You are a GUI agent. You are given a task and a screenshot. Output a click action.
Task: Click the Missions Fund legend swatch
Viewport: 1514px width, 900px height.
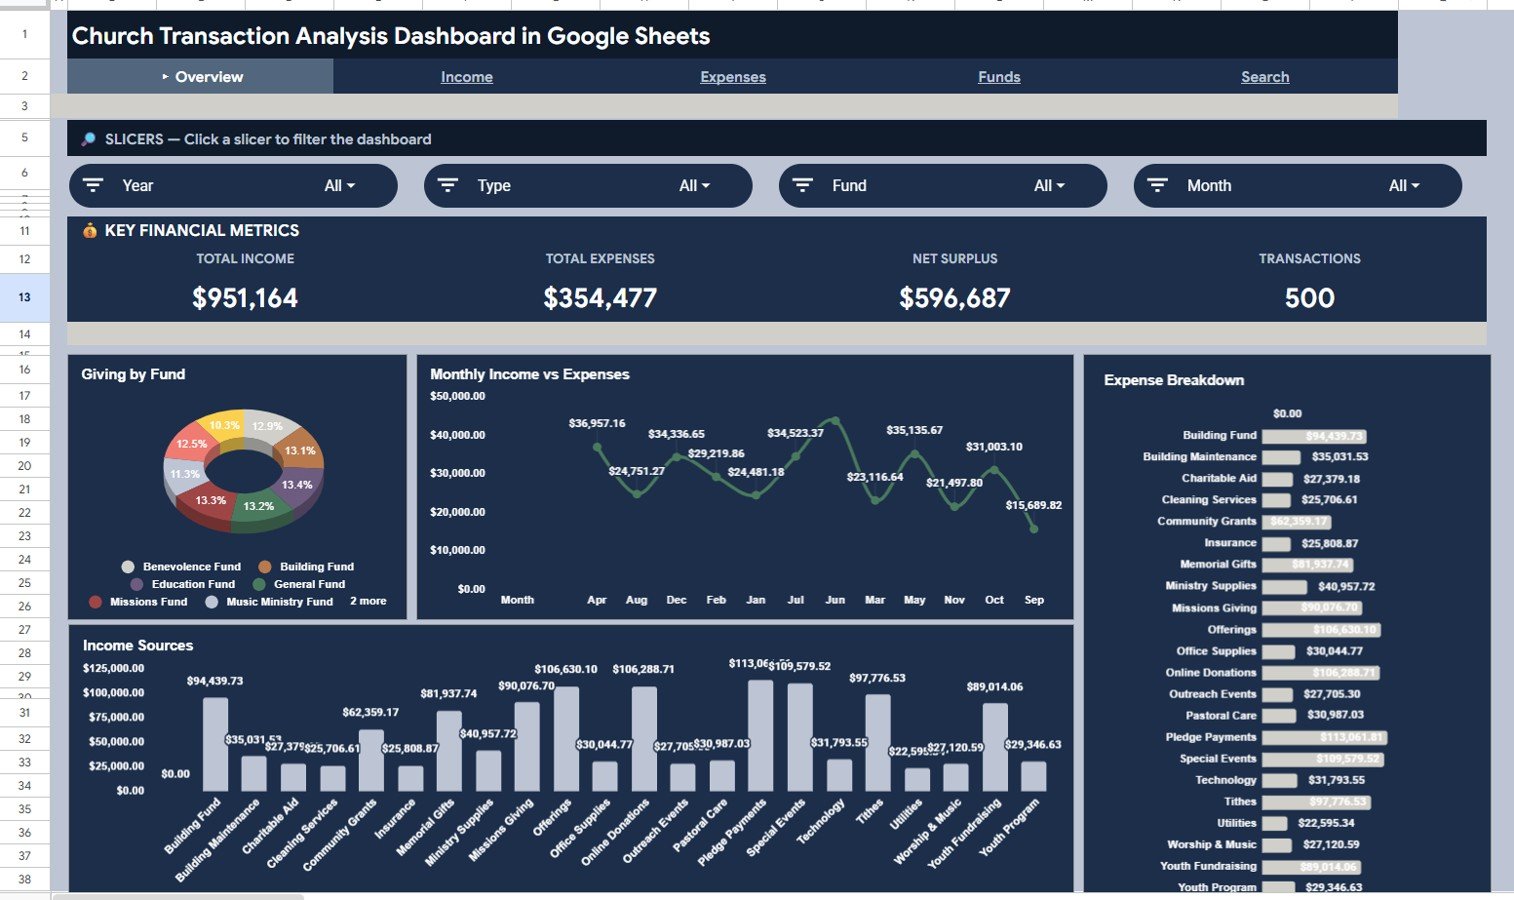click(95, 602)
